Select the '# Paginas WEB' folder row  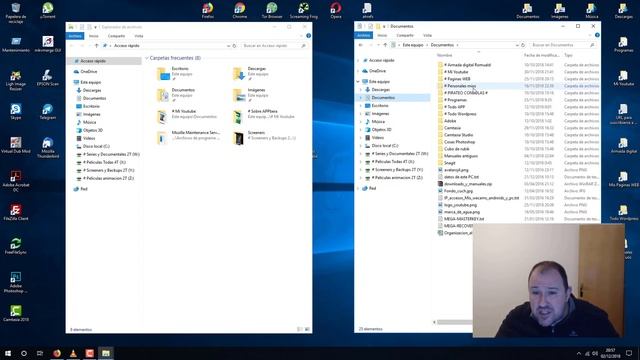pos(518,79)
